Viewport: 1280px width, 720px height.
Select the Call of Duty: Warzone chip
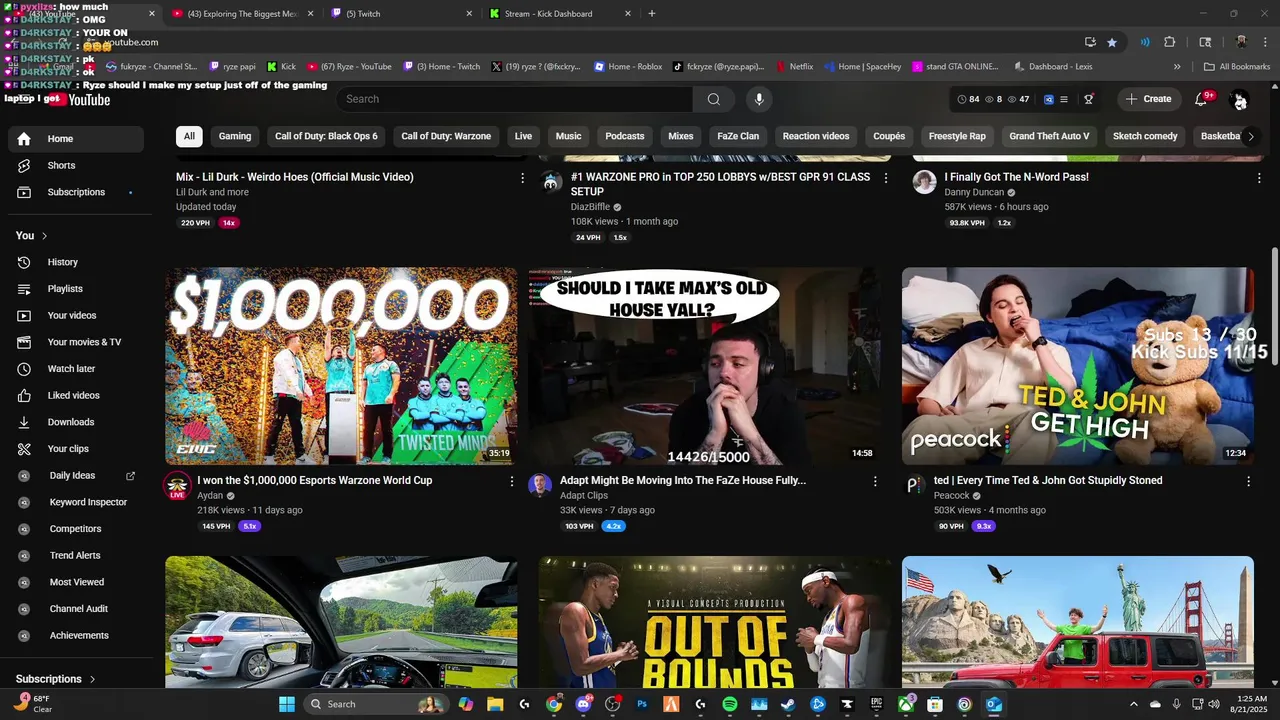pyautogui.click(x=446, y=136)
